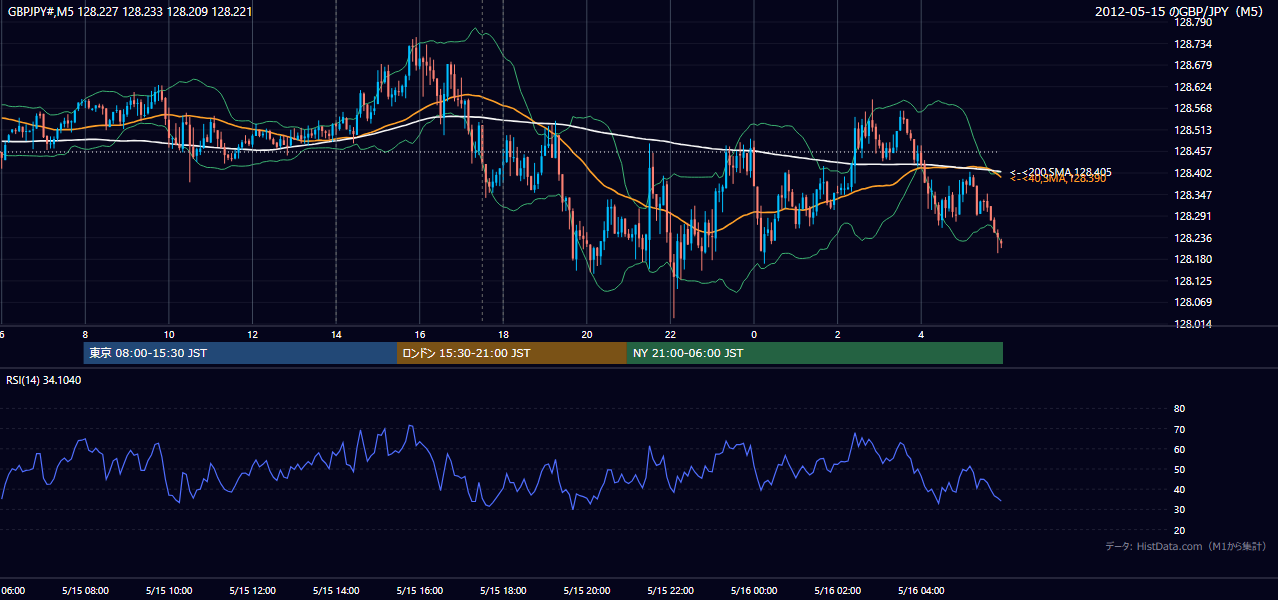Click the データ: HistData.com source credit
Viewport: 1278px width, 600px height.
coord(1186,546)
